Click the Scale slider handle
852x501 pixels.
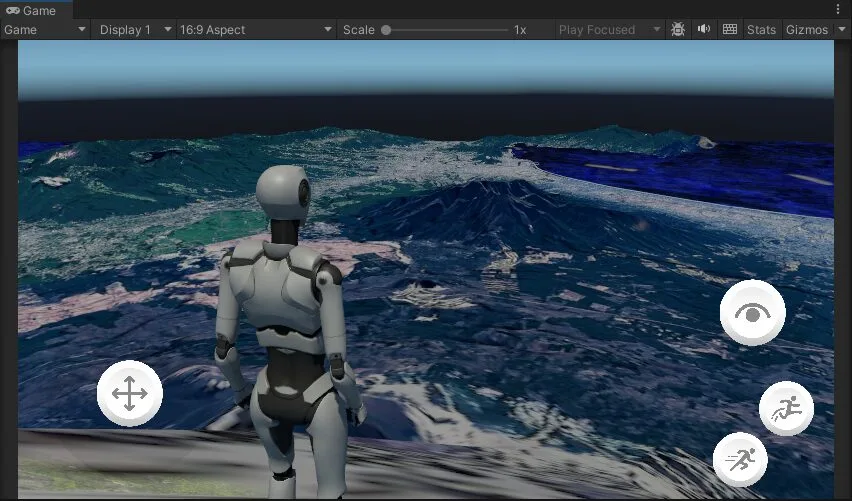point(386,30)
